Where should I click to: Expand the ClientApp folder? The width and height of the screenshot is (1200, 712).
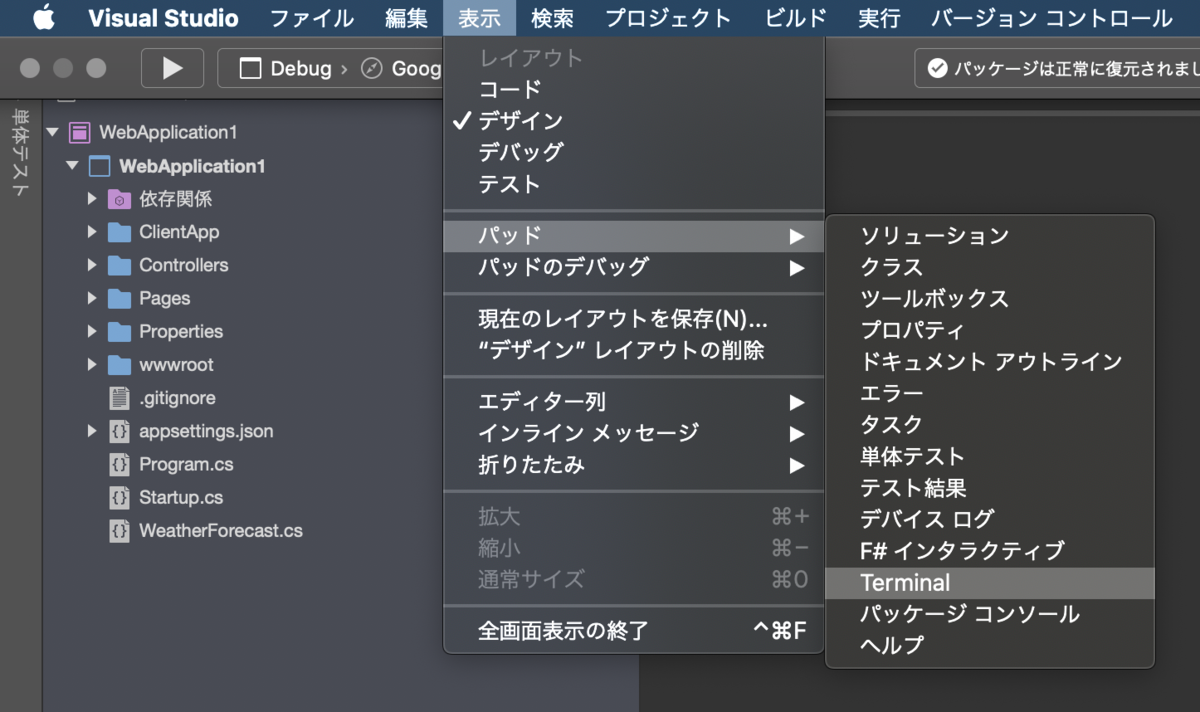click(92, 232)
